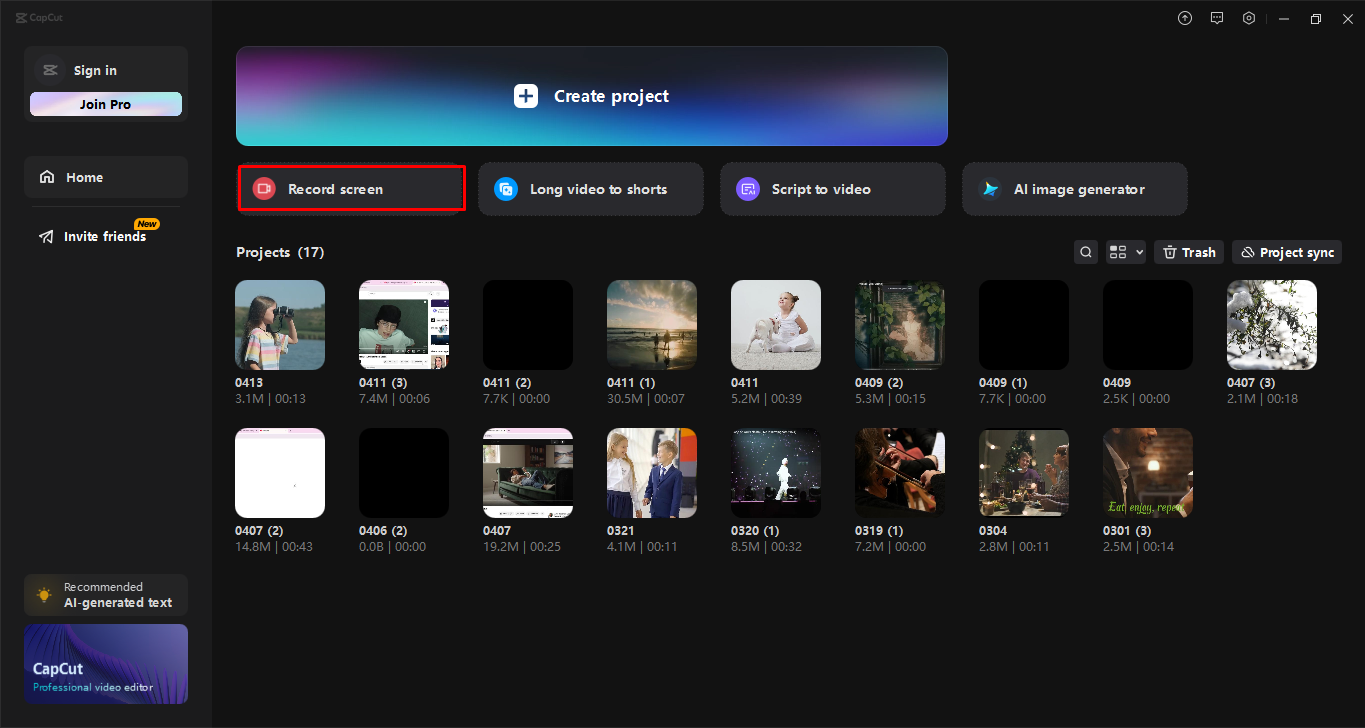1365x728 pixels.
Task: Select the 0319 (1) project thumbnail
Action: [900, 473]
